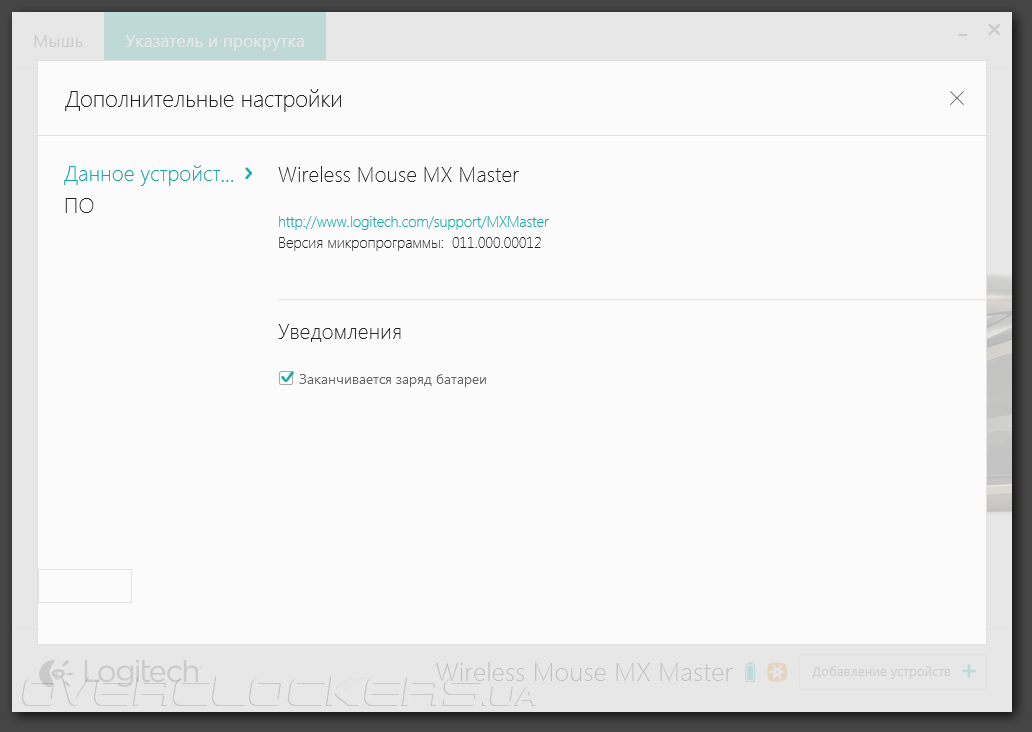Screen dimensions: 1032x732
Task: Close the Logitech Options main window
Action: [x=994, y=30]
